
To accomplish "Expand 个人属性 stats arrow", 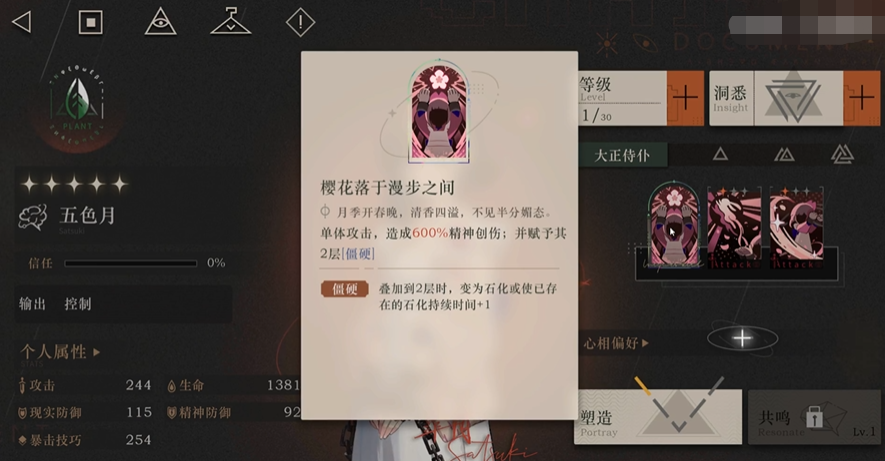I will click(97, 352).
